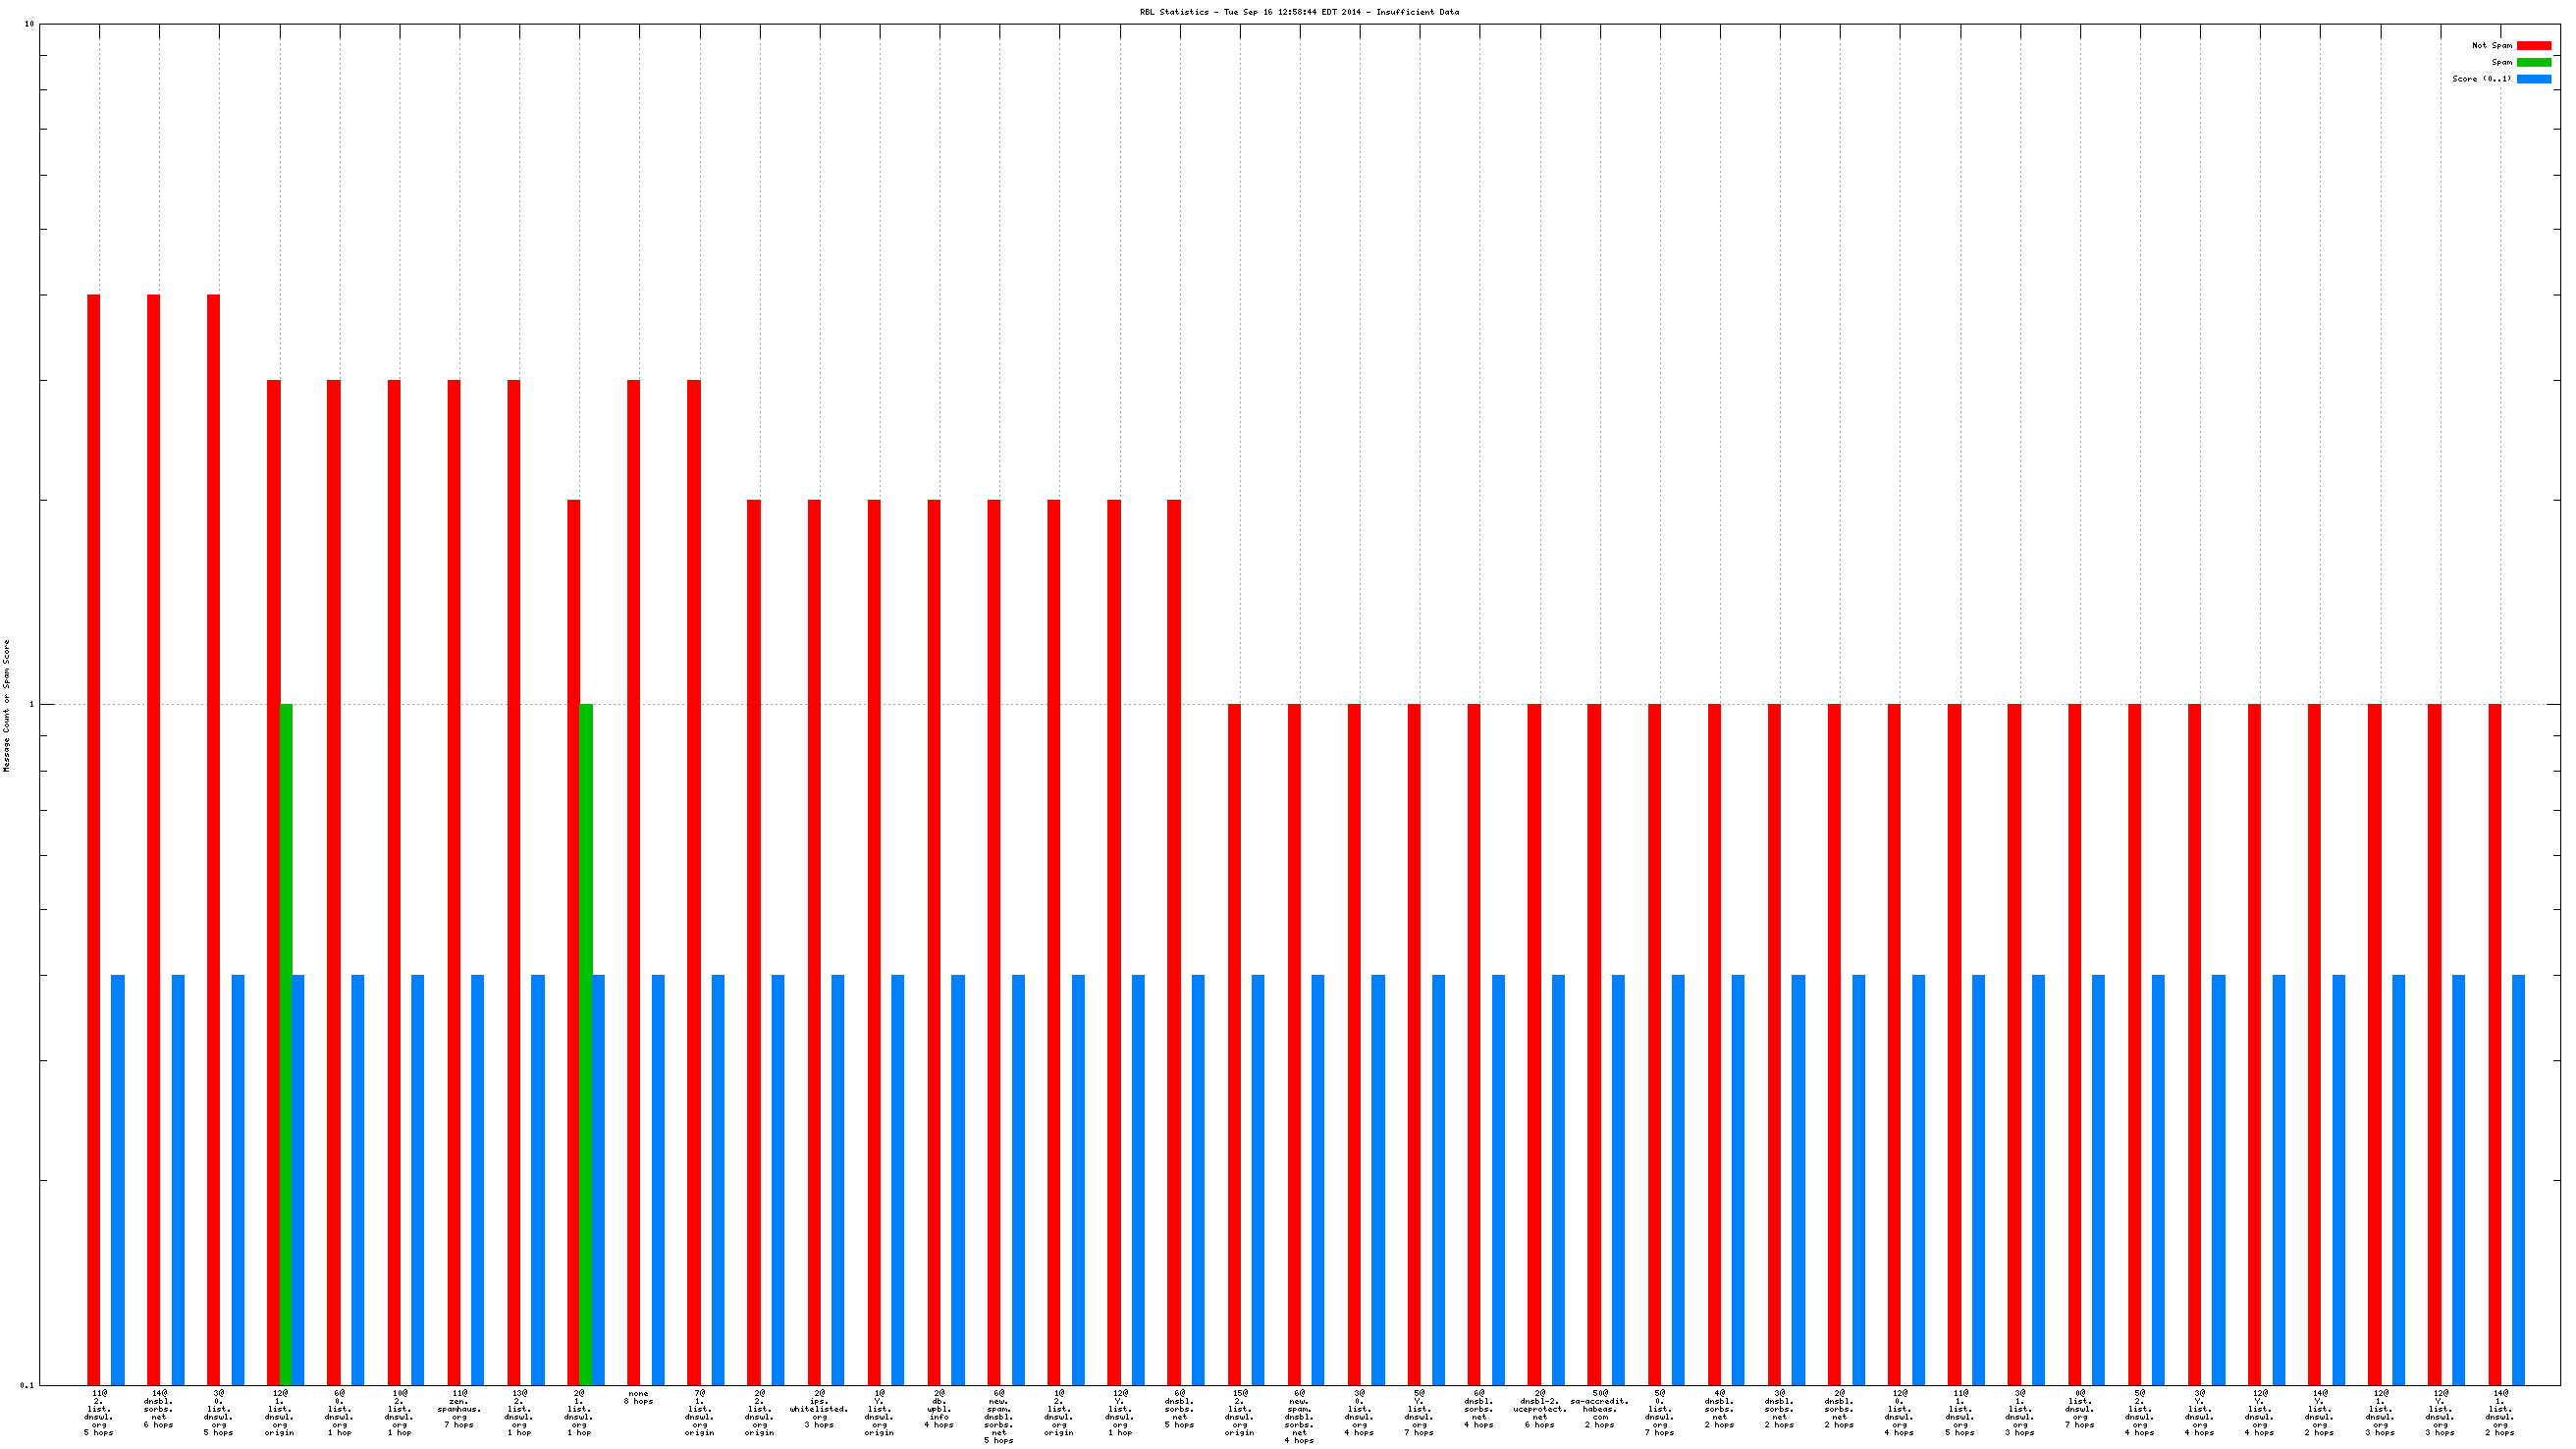Image resolution: width=2576 pixels, height=1449 pixels.
Task: Click the y-axis tick labeled 1
Action: tap(31, 704)
